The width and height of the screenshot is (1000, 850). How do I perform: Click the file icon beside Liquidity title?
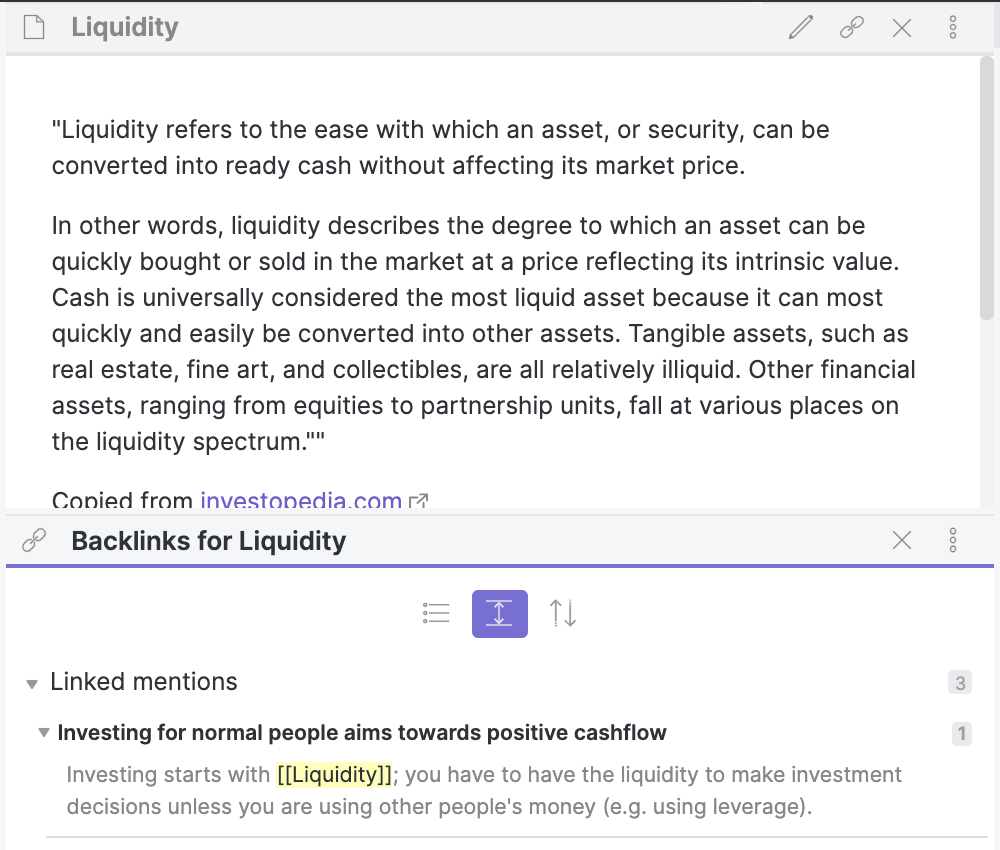(x=34, y=27)
